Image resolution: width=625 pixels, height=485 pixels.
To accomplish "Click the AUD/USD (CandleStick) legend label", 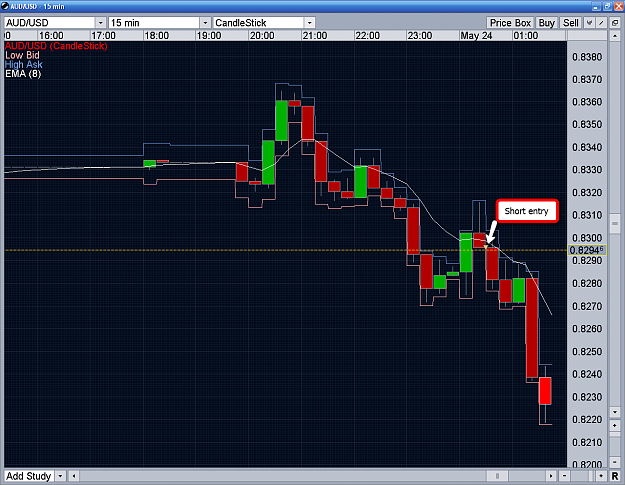I will pos(56,46).
